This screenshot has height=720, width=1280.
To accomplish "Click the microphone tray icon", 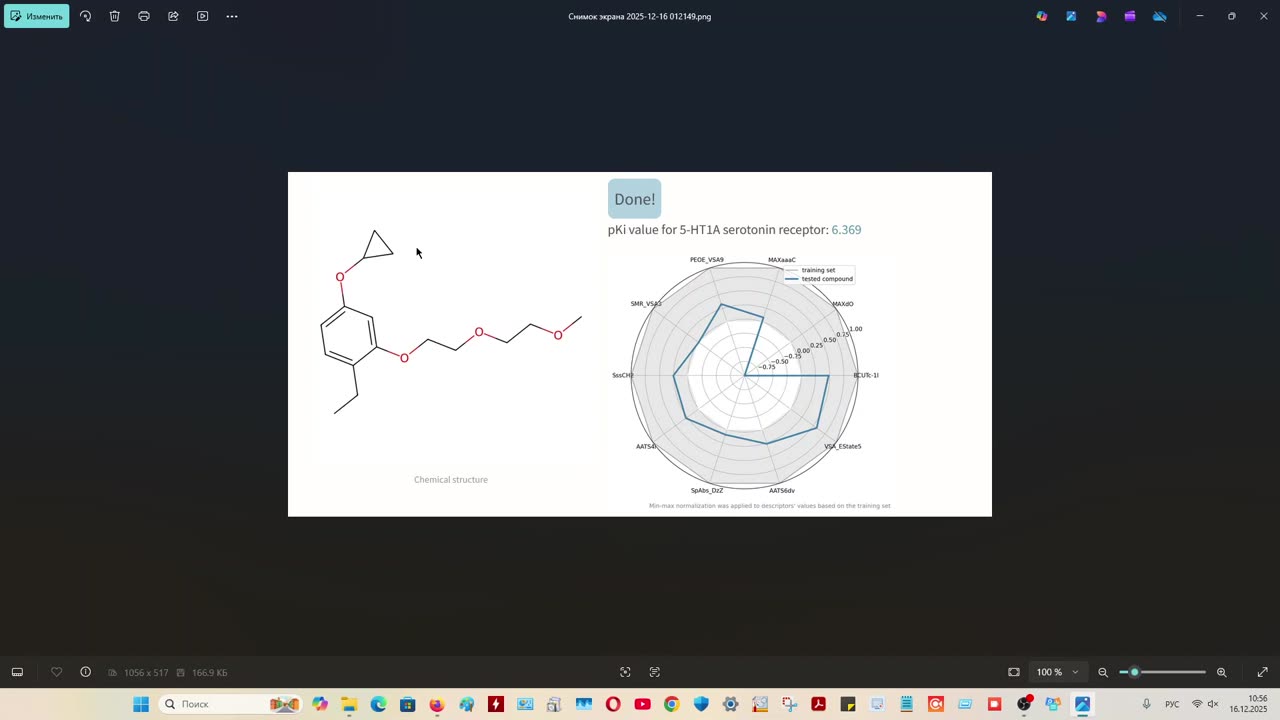I will pyautogui.click(x=1146, y=704).
